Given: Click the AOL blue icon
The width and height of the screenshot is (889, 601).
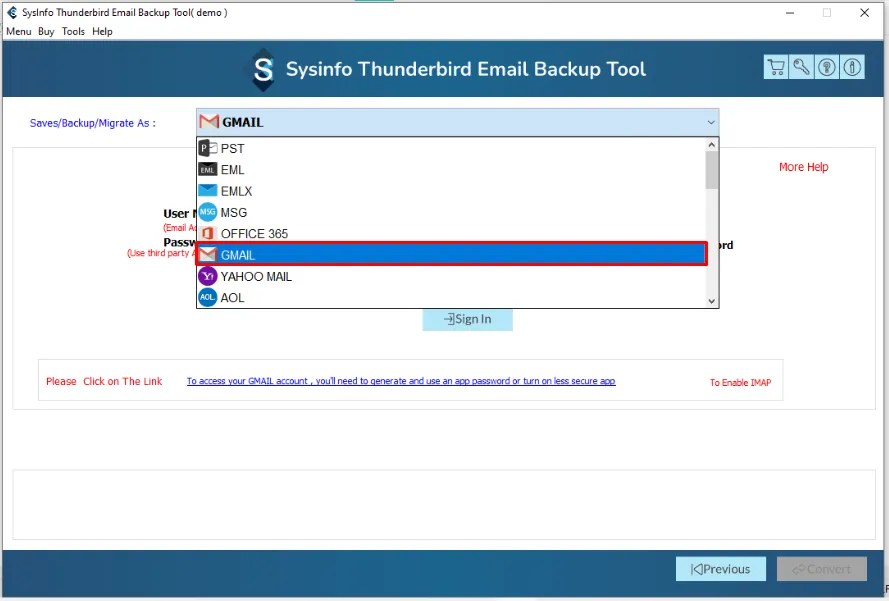Looking at the screenshot, I should [x=208, y=297].
